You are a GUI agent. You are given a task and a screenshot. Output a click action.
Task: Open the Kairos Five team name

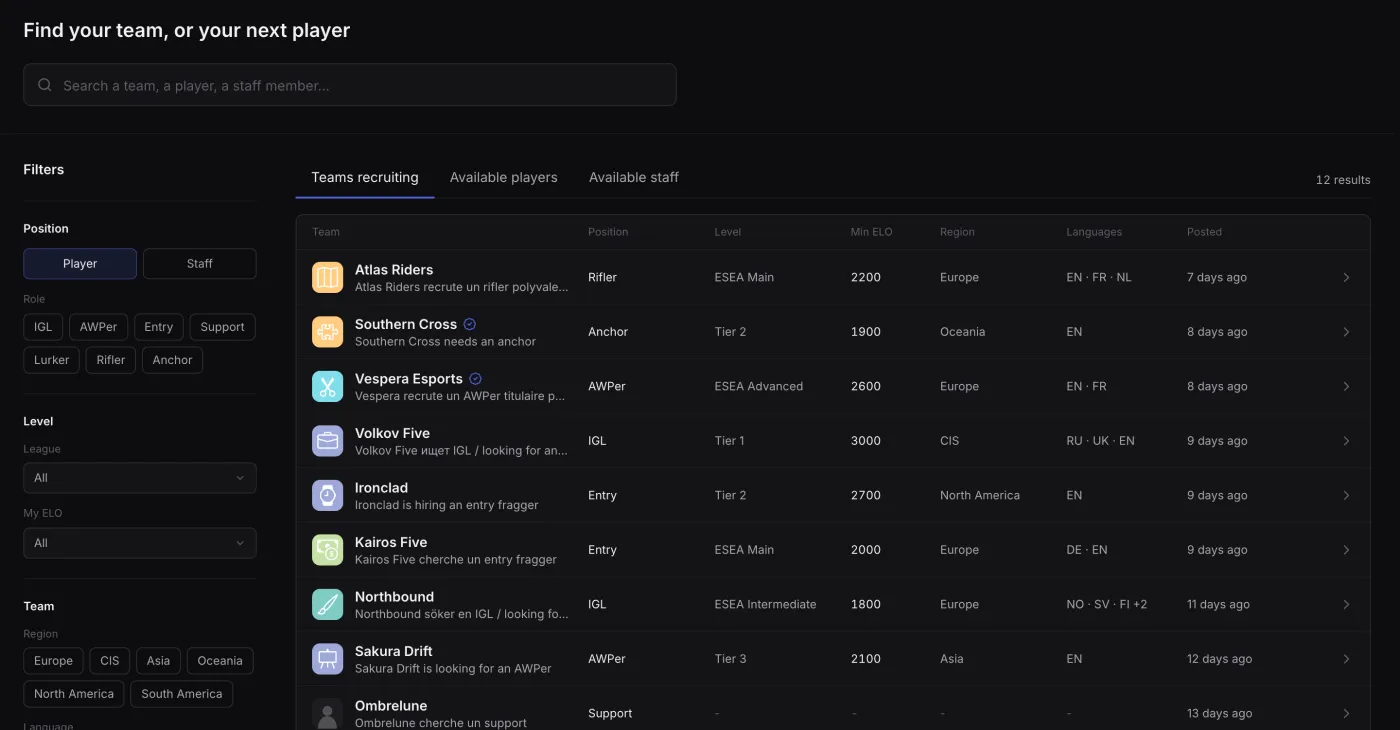click(x=391, y=542)
